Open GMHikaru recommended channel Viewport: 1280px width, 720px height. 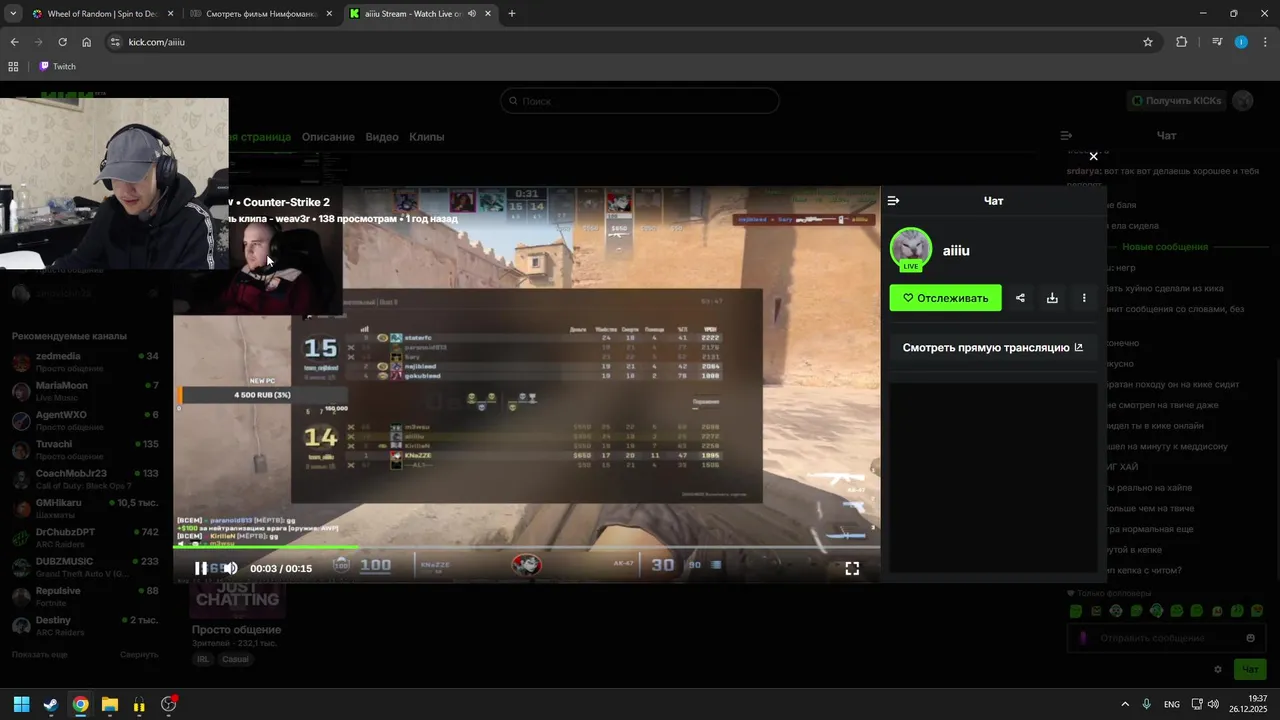point(85,508)
